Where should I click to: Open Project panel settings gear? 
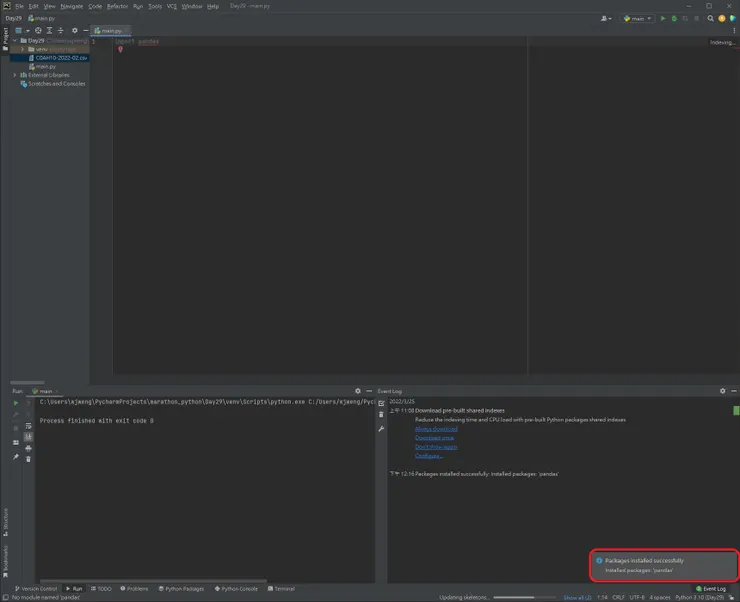(x=74, y=30)
